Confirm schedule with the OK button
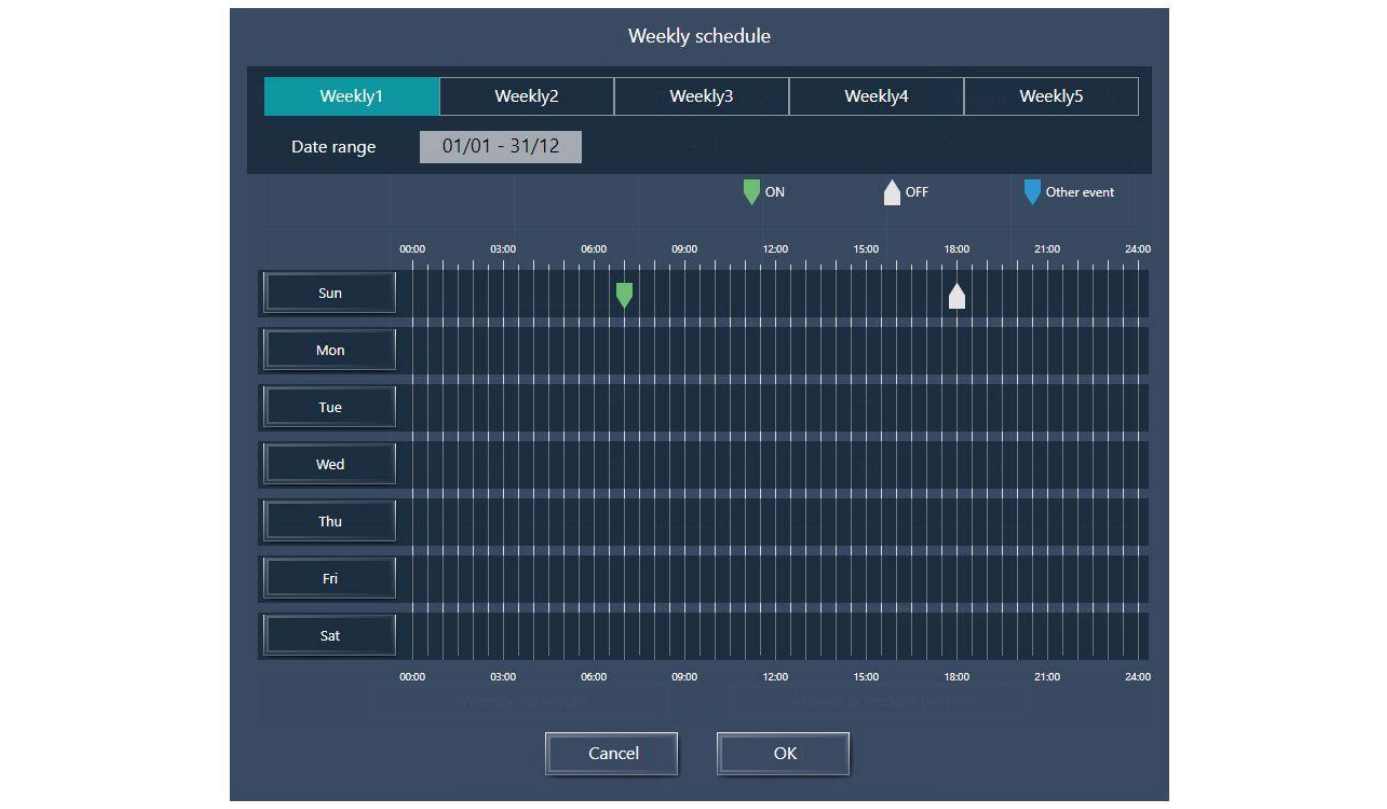 click(x=784, y=754)
